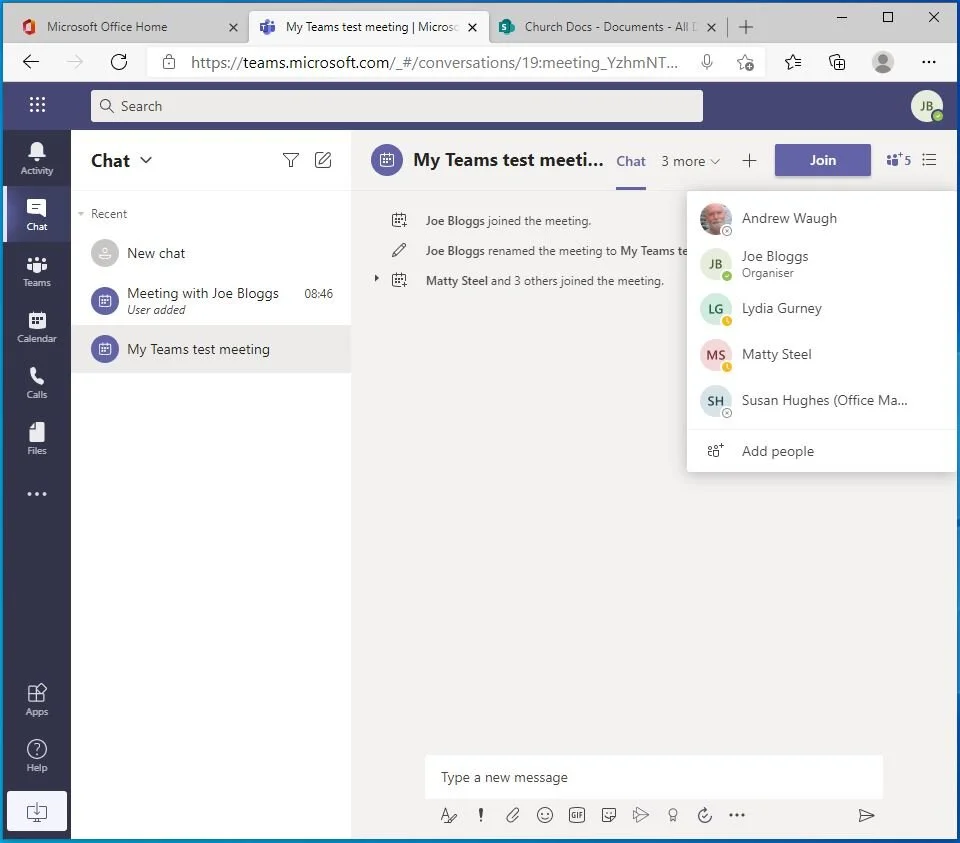Viewport: 960px width, 843px height.
Task: Select Matty Steel in participant list
Action: (x=822, y=354)
